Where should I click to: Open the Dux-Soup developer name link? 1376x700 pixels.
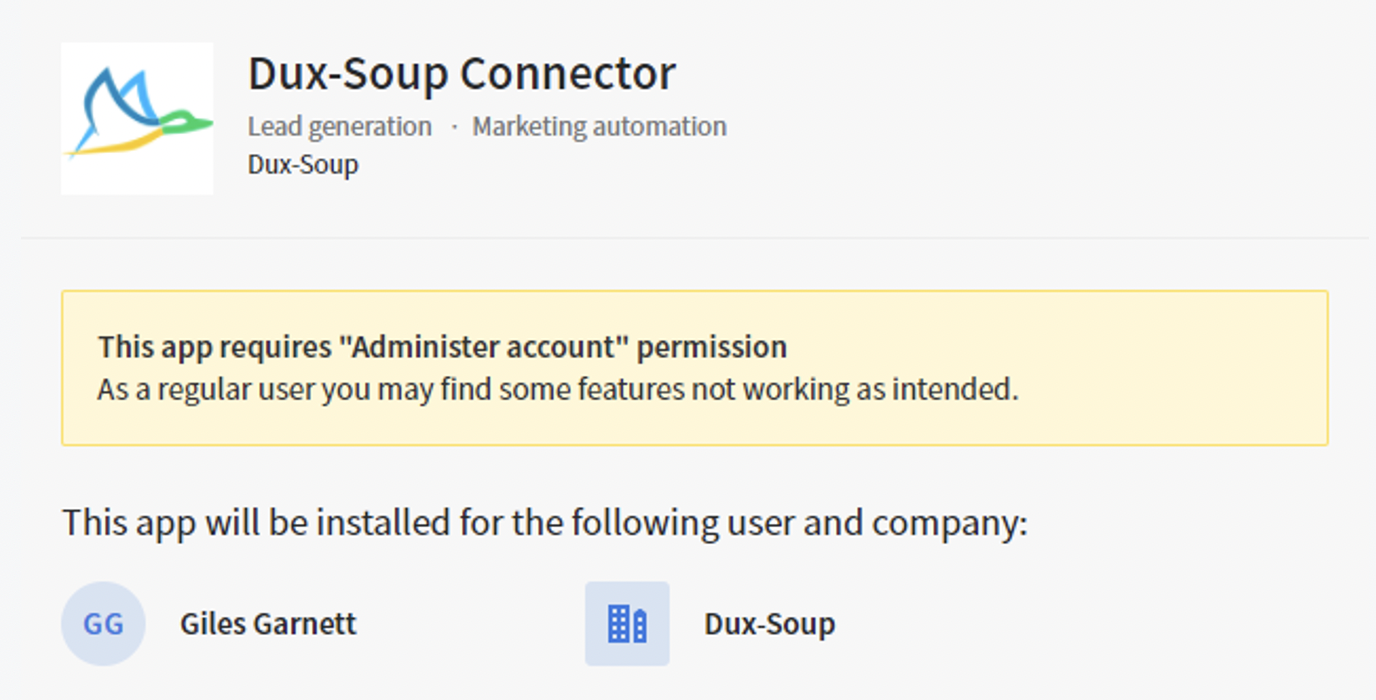click(x=303, y=164)
